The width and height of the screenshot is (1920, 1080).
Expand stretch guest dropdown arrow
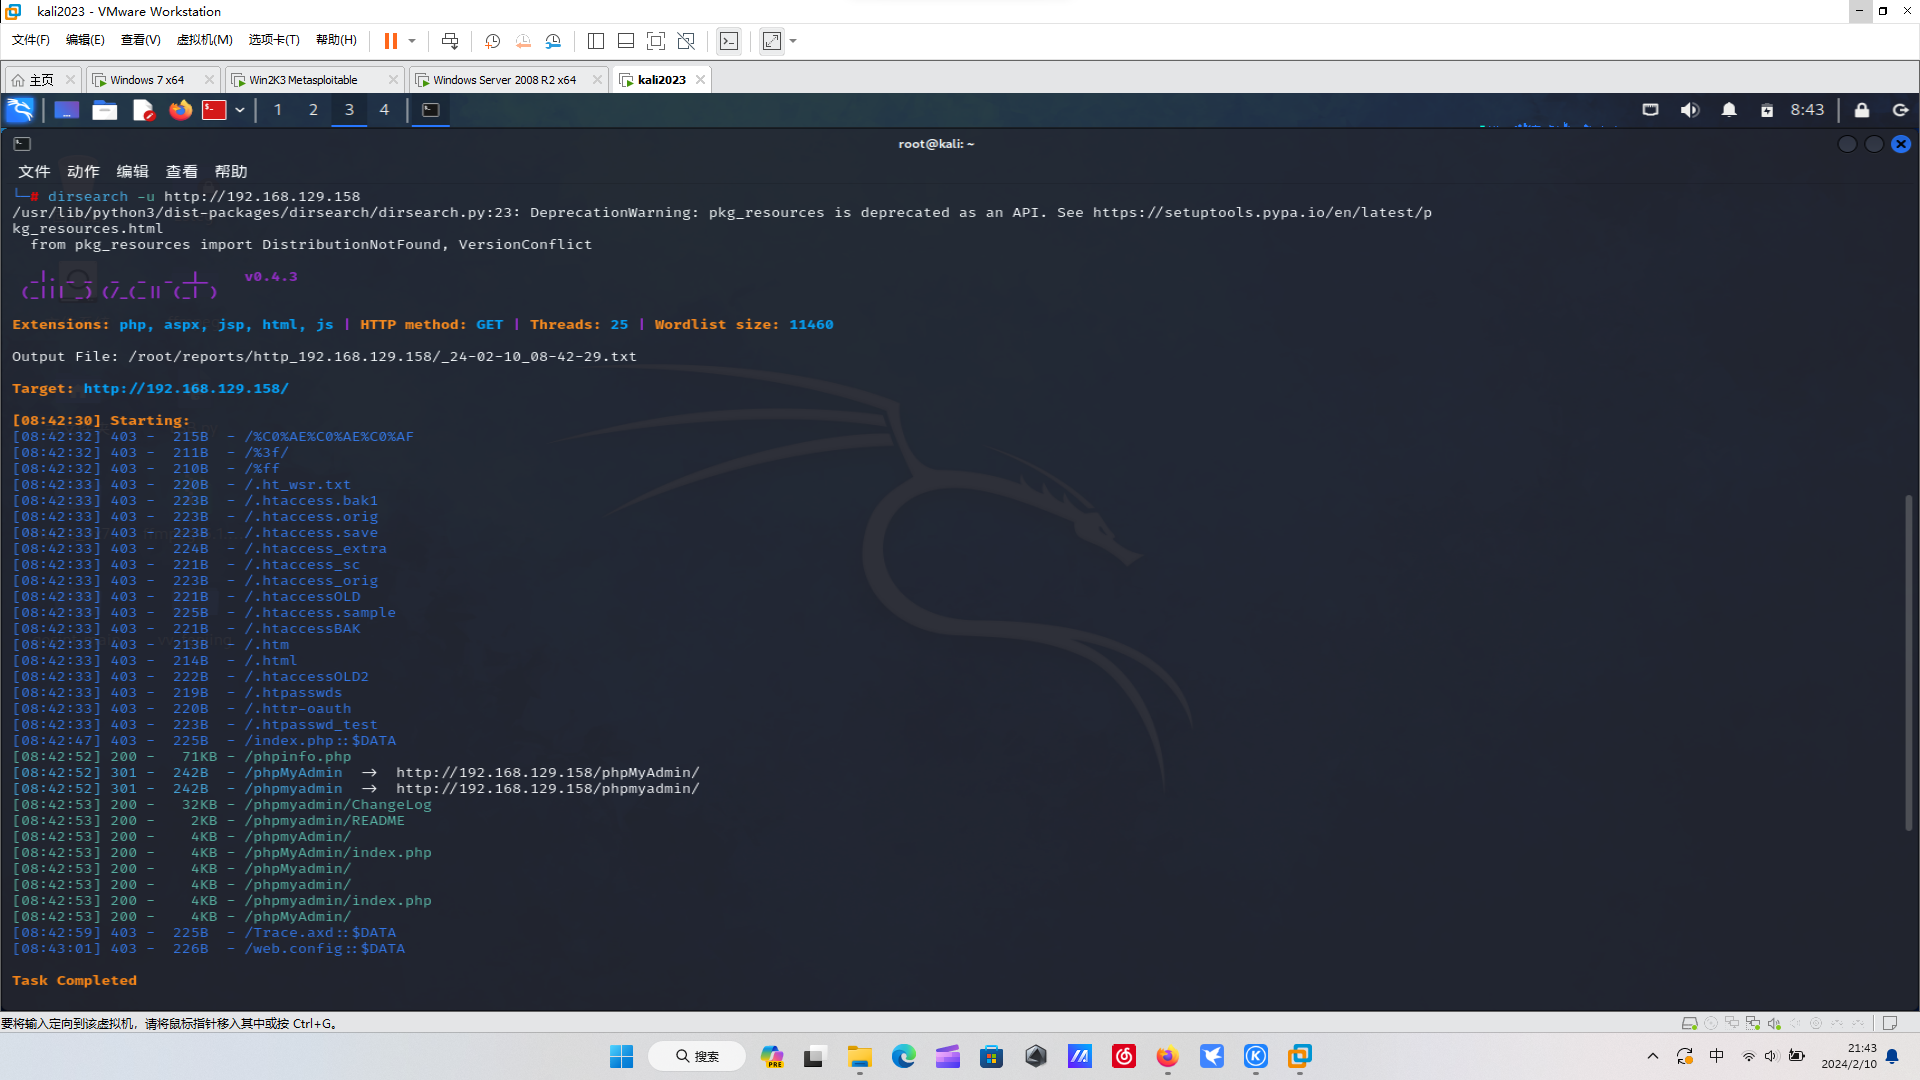[794, 41]
